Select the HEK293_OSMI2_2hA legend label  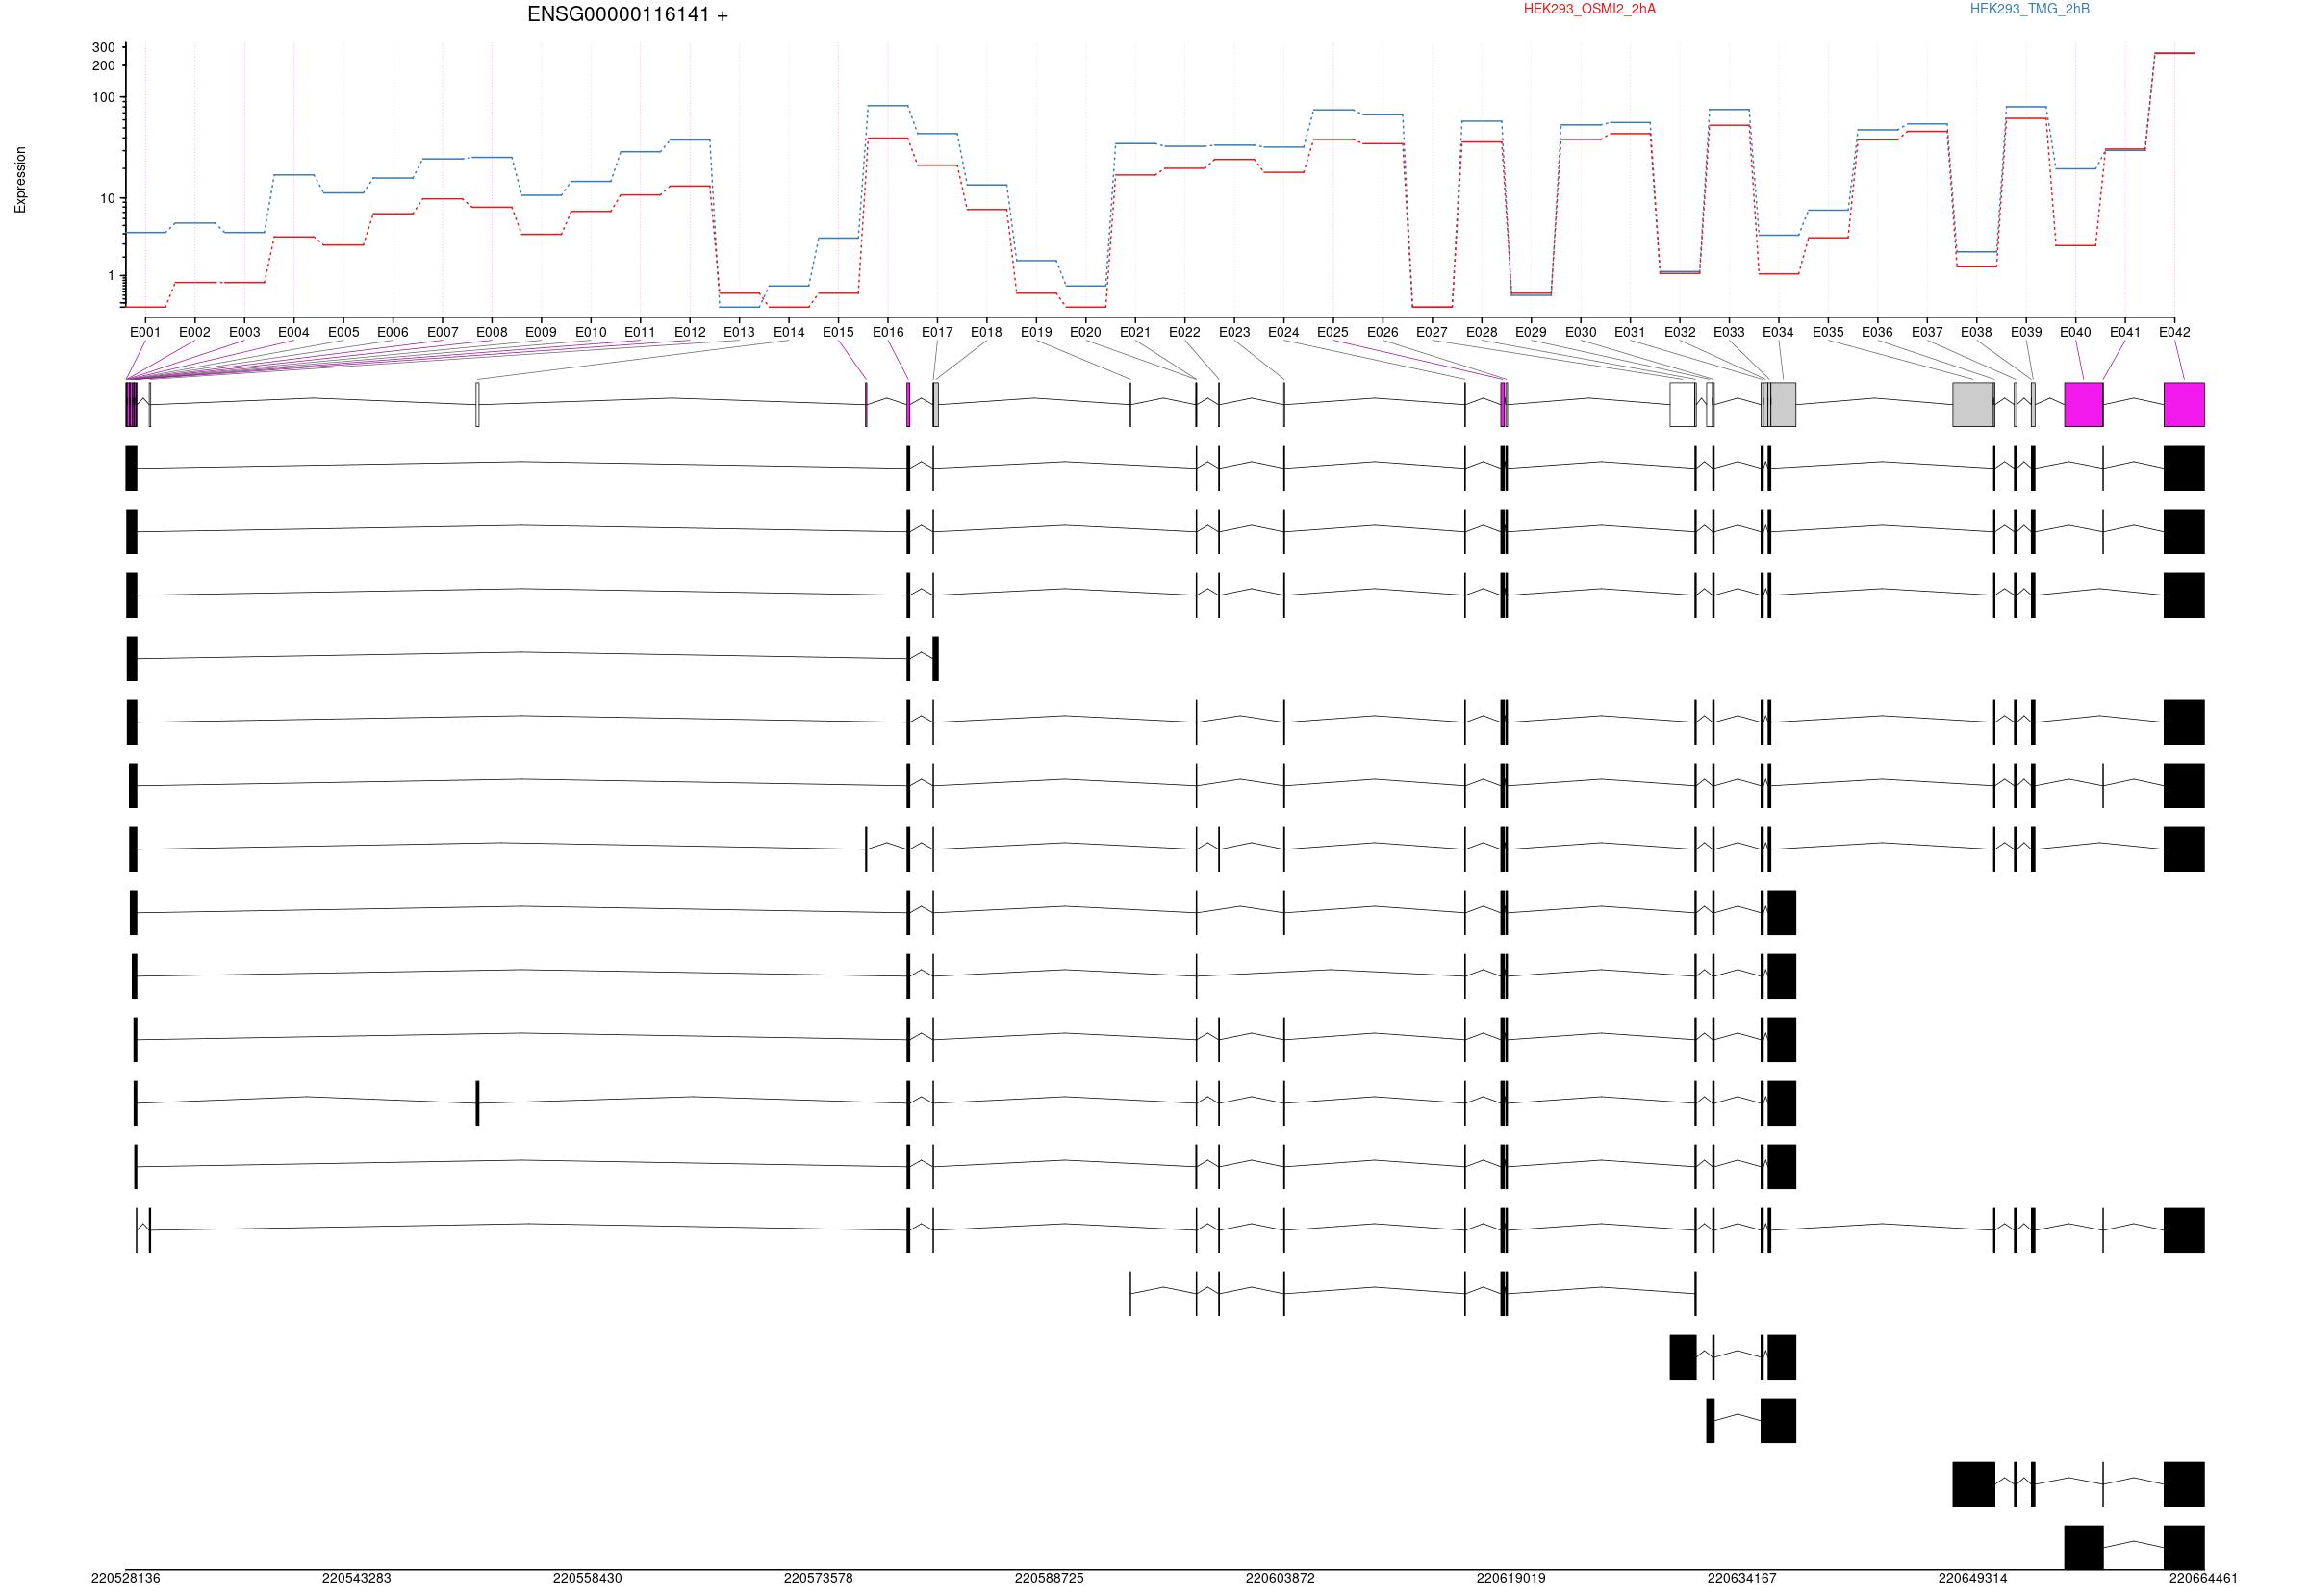tap(1589, 9)
